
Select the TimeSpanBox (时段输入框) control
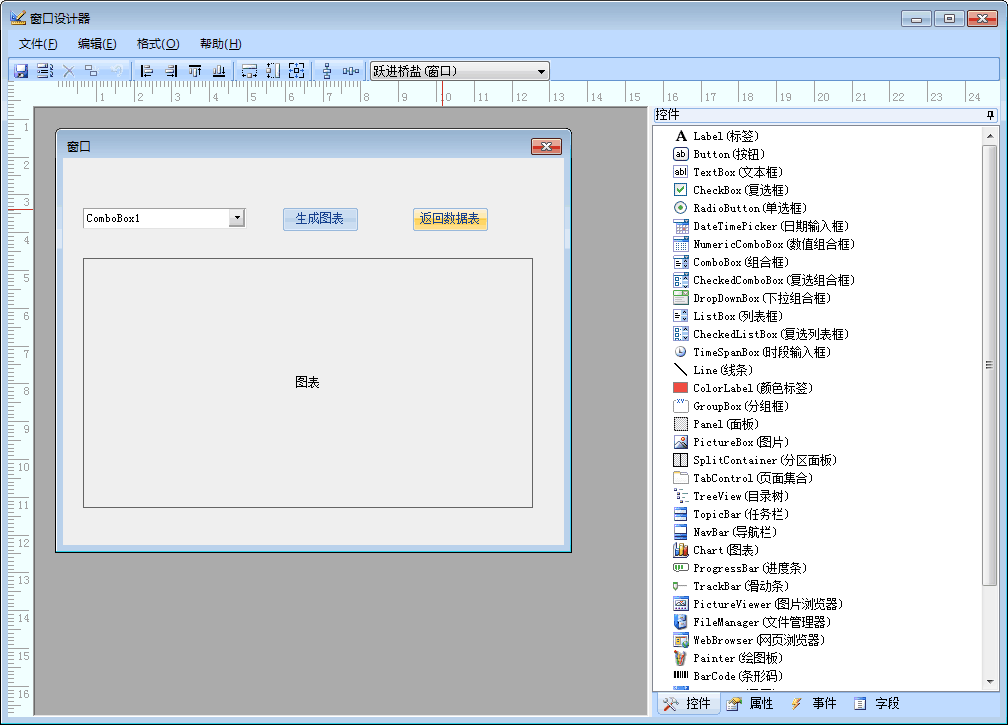752,352
